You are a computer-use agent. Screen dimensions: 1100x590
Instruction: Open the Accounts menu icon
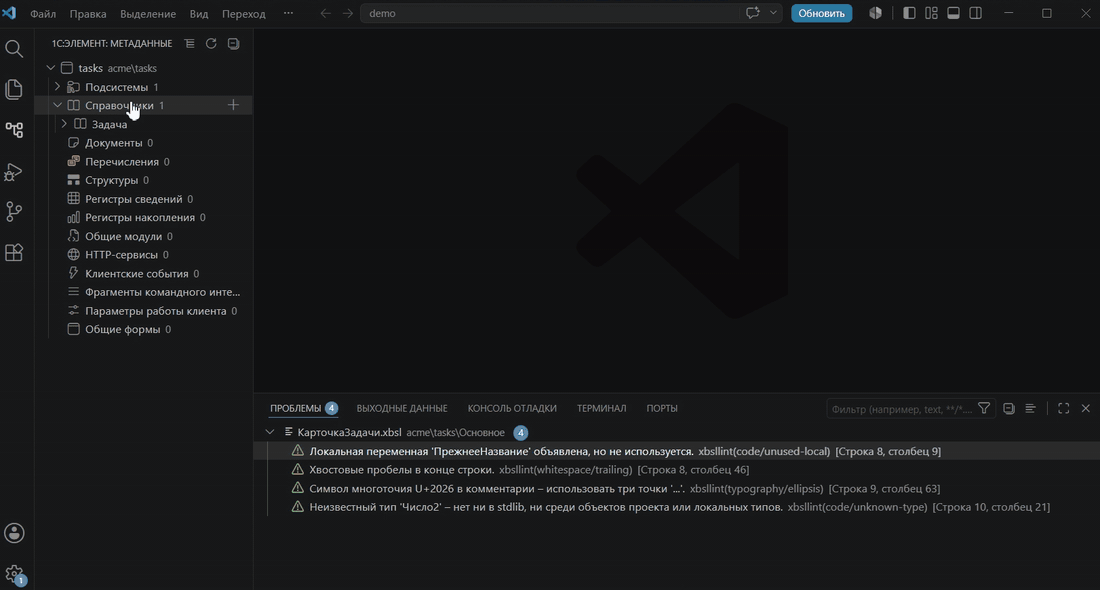14,533
